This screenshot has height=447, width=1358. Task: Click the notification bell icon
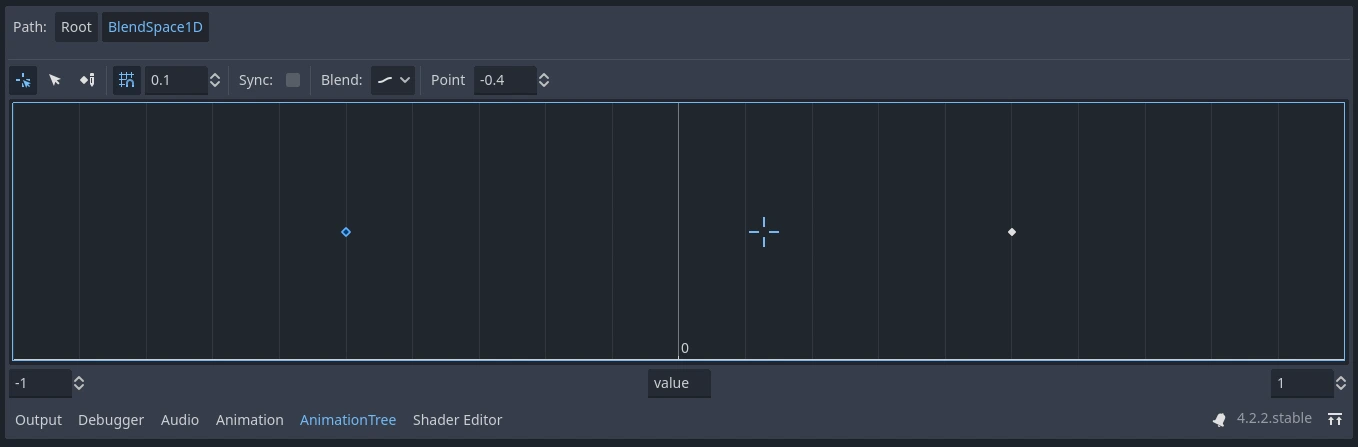pos(1219,420)
